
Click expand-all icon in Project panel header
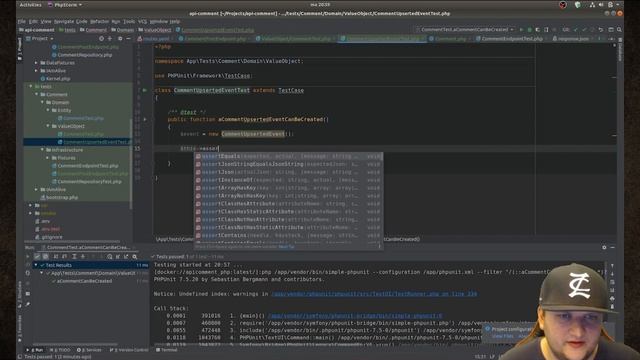coord(110,38)
